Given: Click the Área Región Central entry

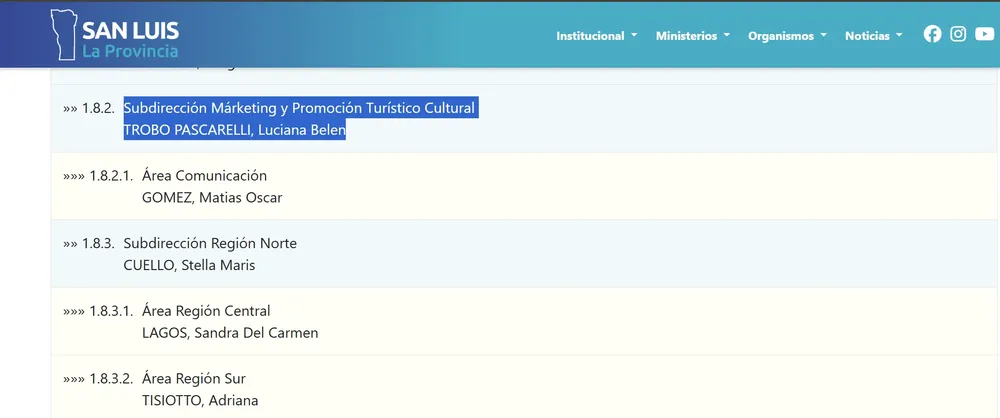Looking at the screenshot, I should pyautogui.click(x=206, y=311).
